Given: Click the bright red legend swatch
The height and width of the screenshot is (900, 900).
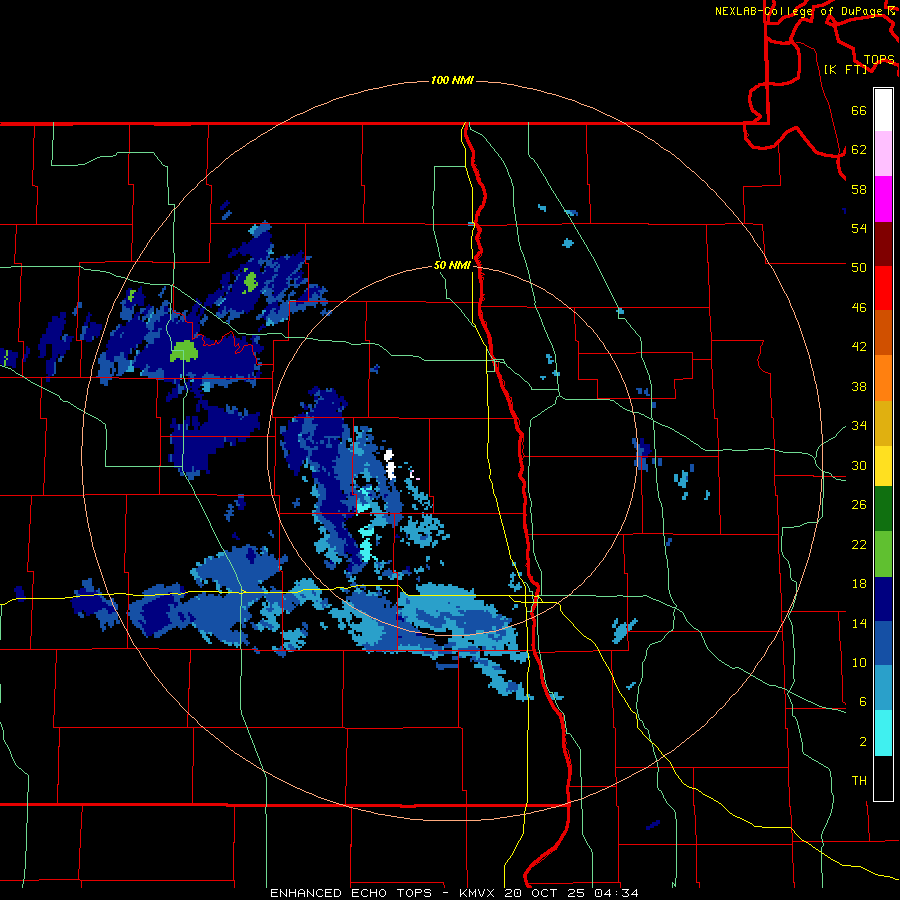Looking at the screenshot, I should (x=883, y=288).
